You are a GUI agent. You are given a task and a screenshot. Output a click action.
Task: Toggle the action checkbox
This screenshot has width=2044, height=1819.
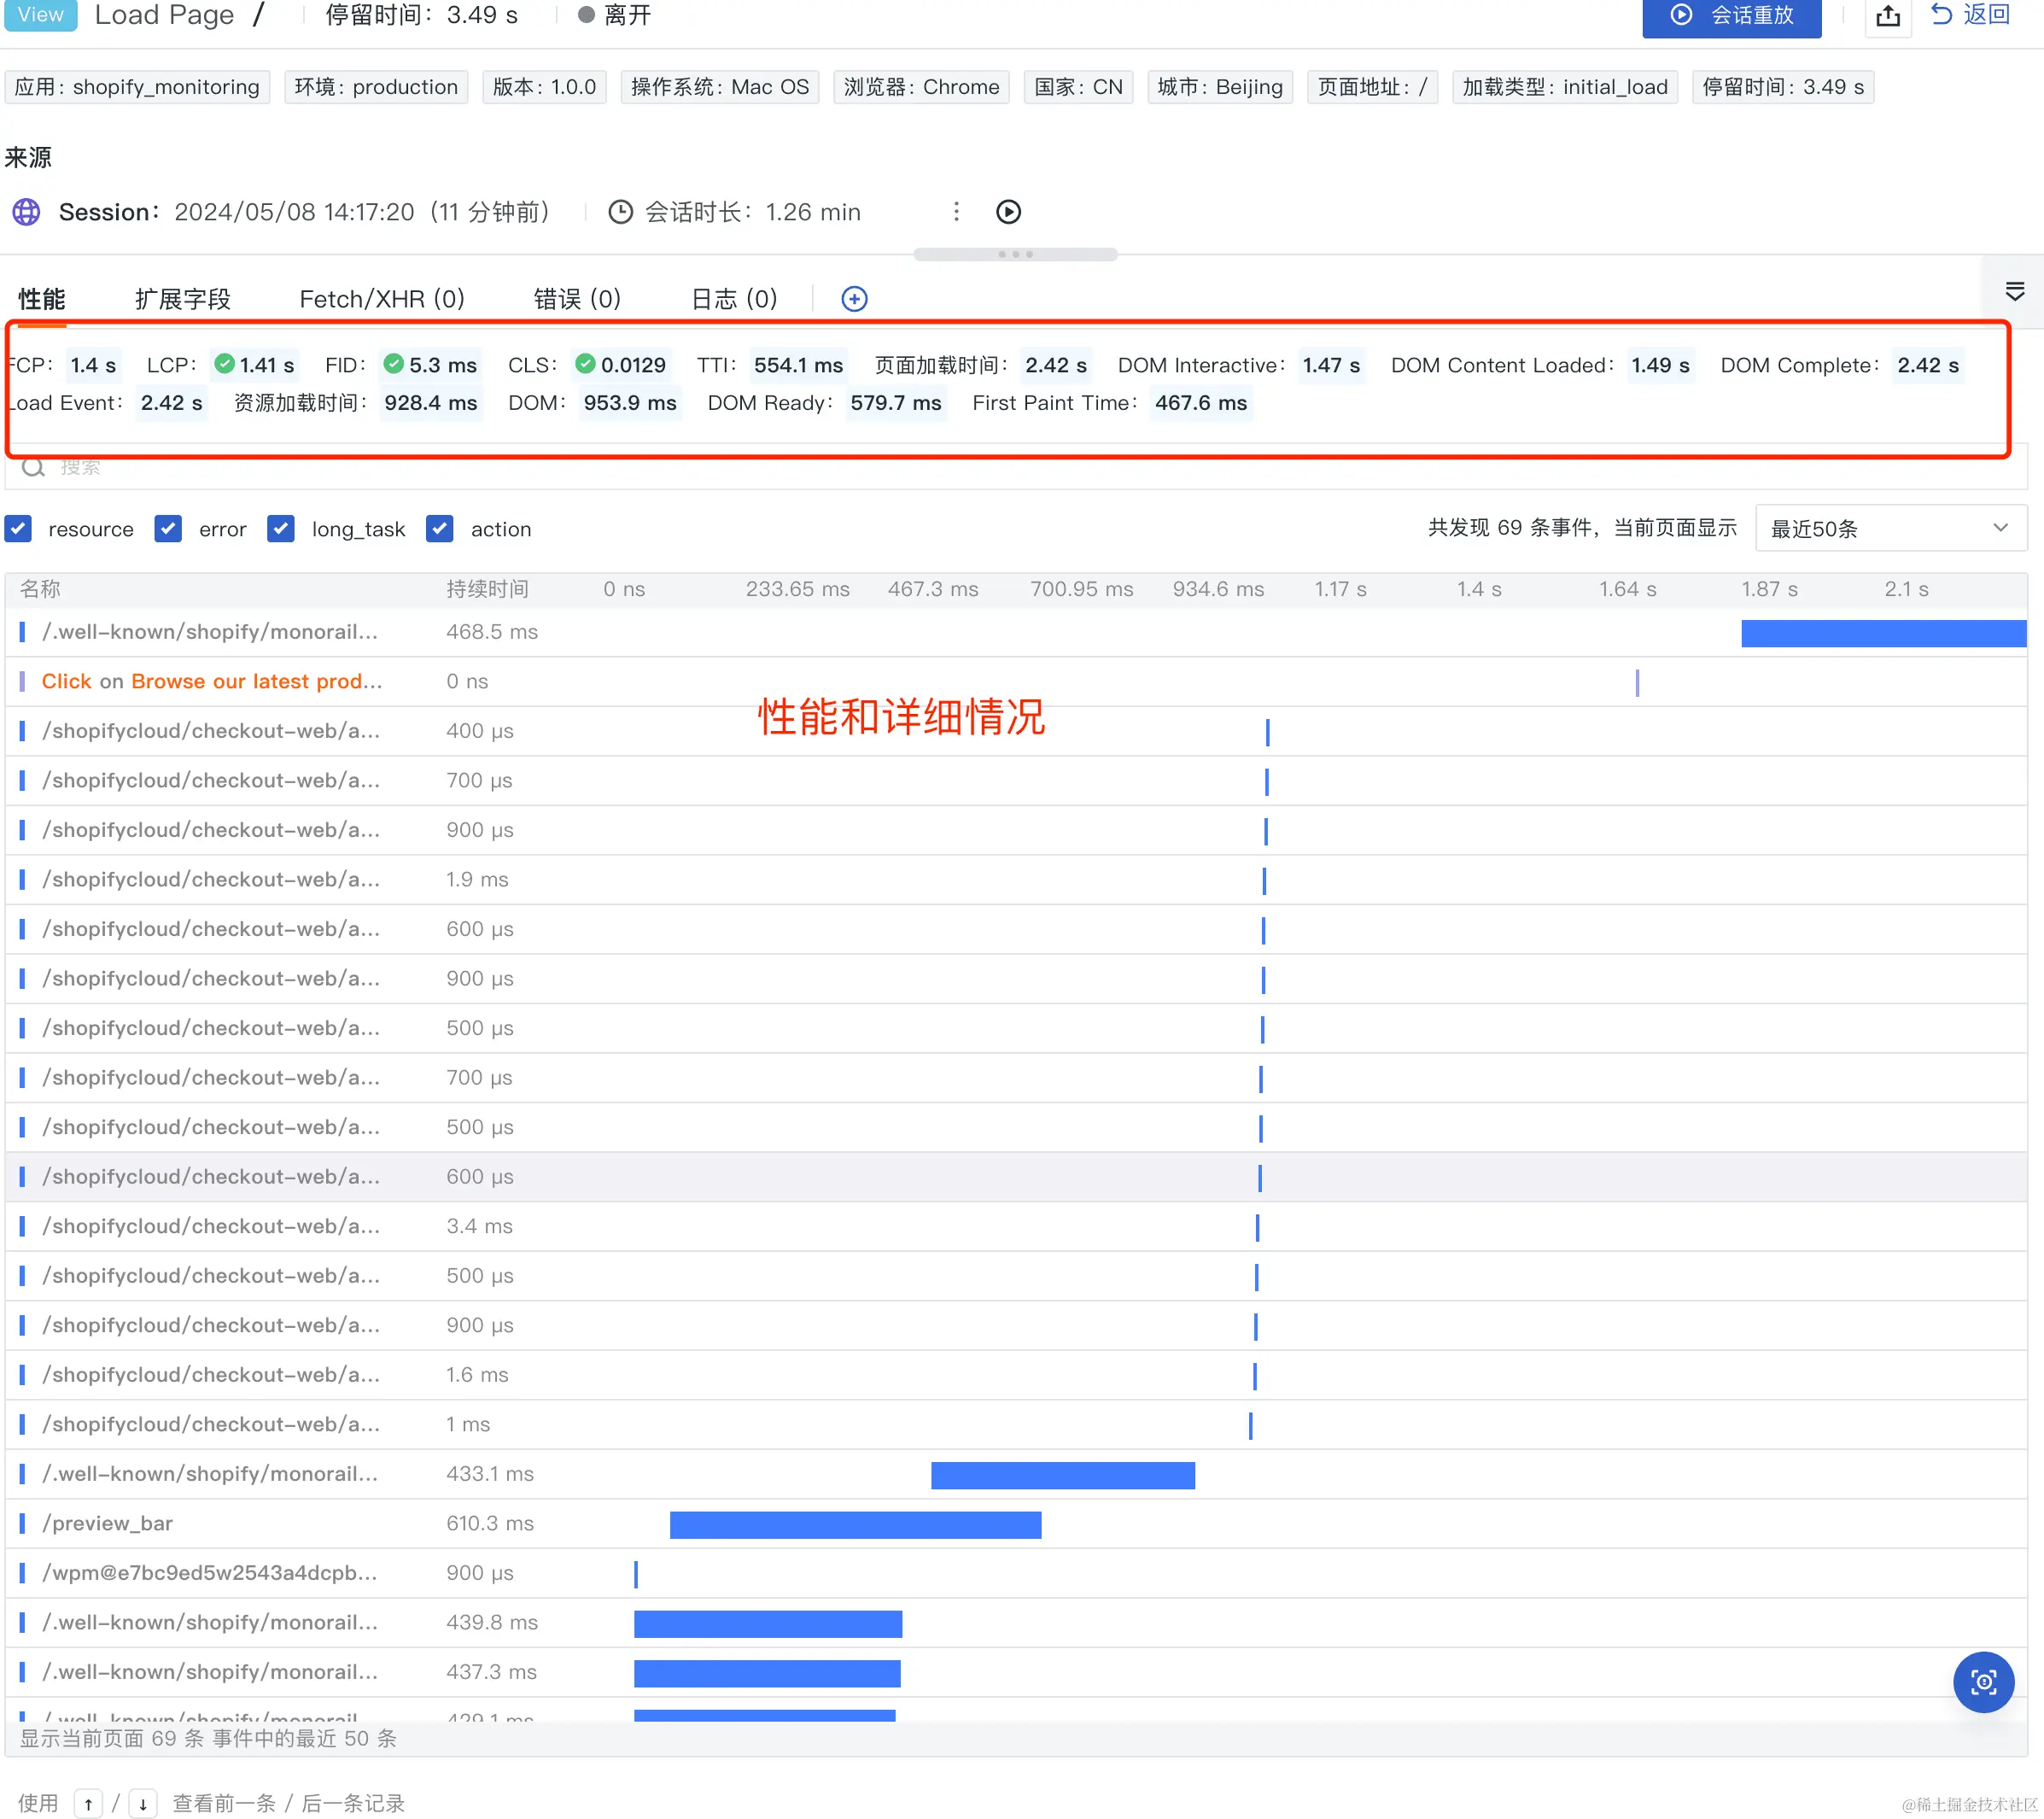click(x=440, y=529)
